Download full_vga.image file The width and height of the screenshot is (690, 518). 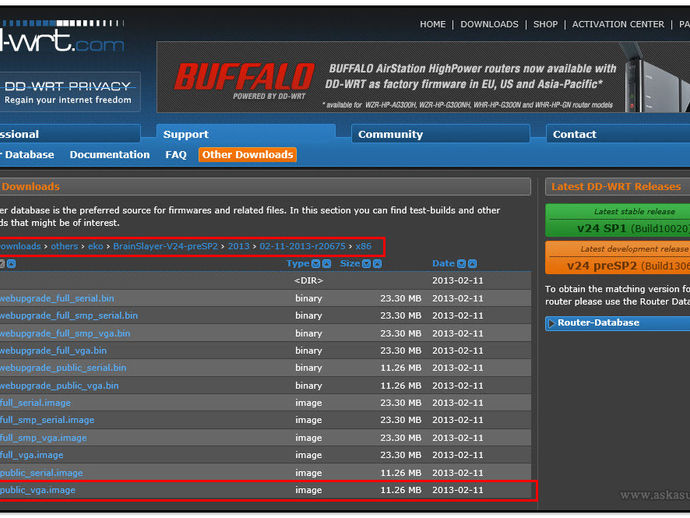pyautogui.click(x=32, y=455)
